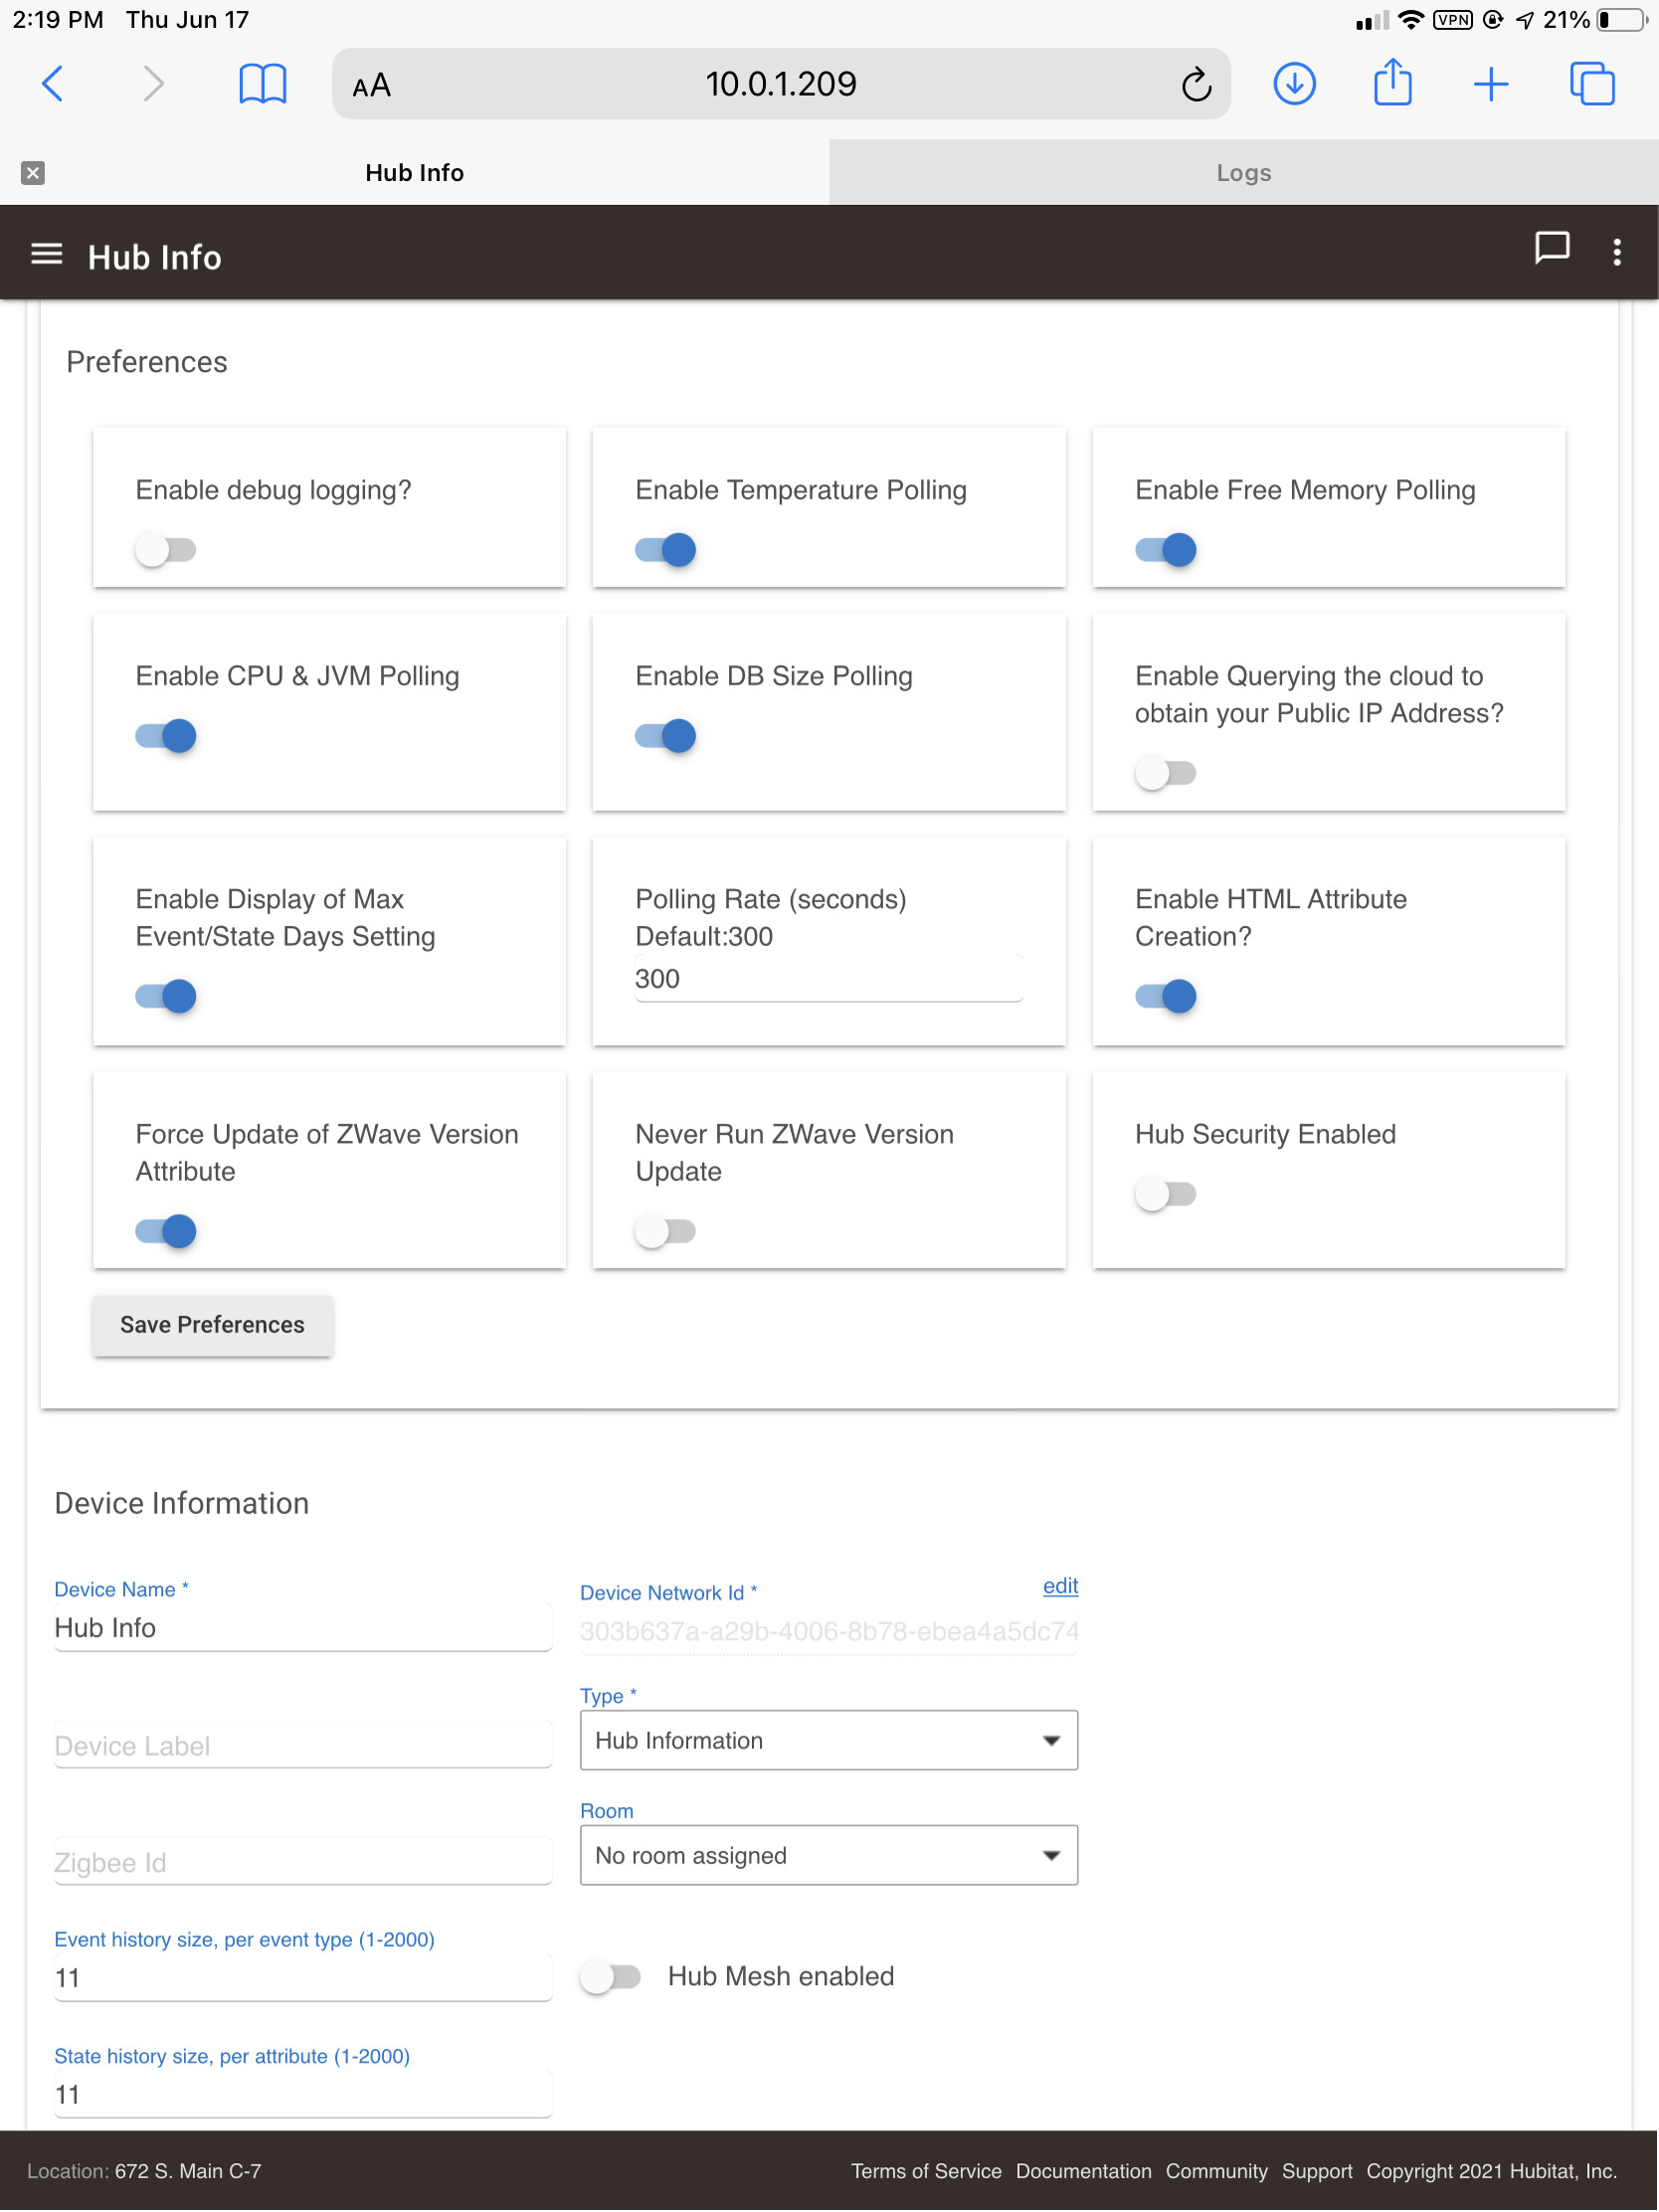Tap the Safari share icon
1659x2212 pixels.
[1391, 83]
